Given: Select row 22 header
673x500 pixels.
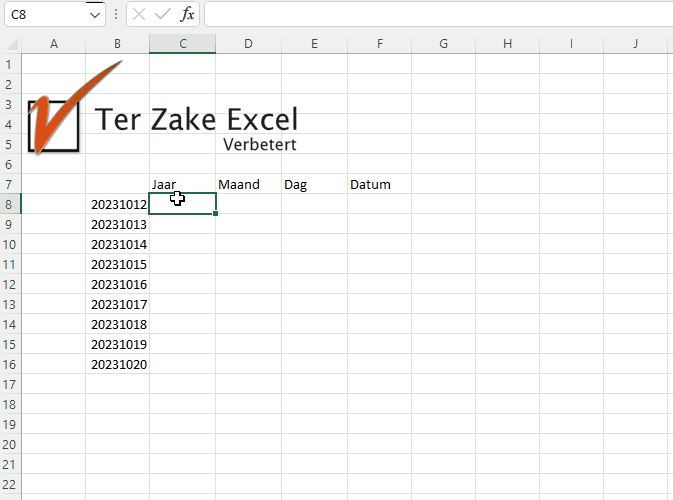Looking at the screenshot, I should (9, 485).
